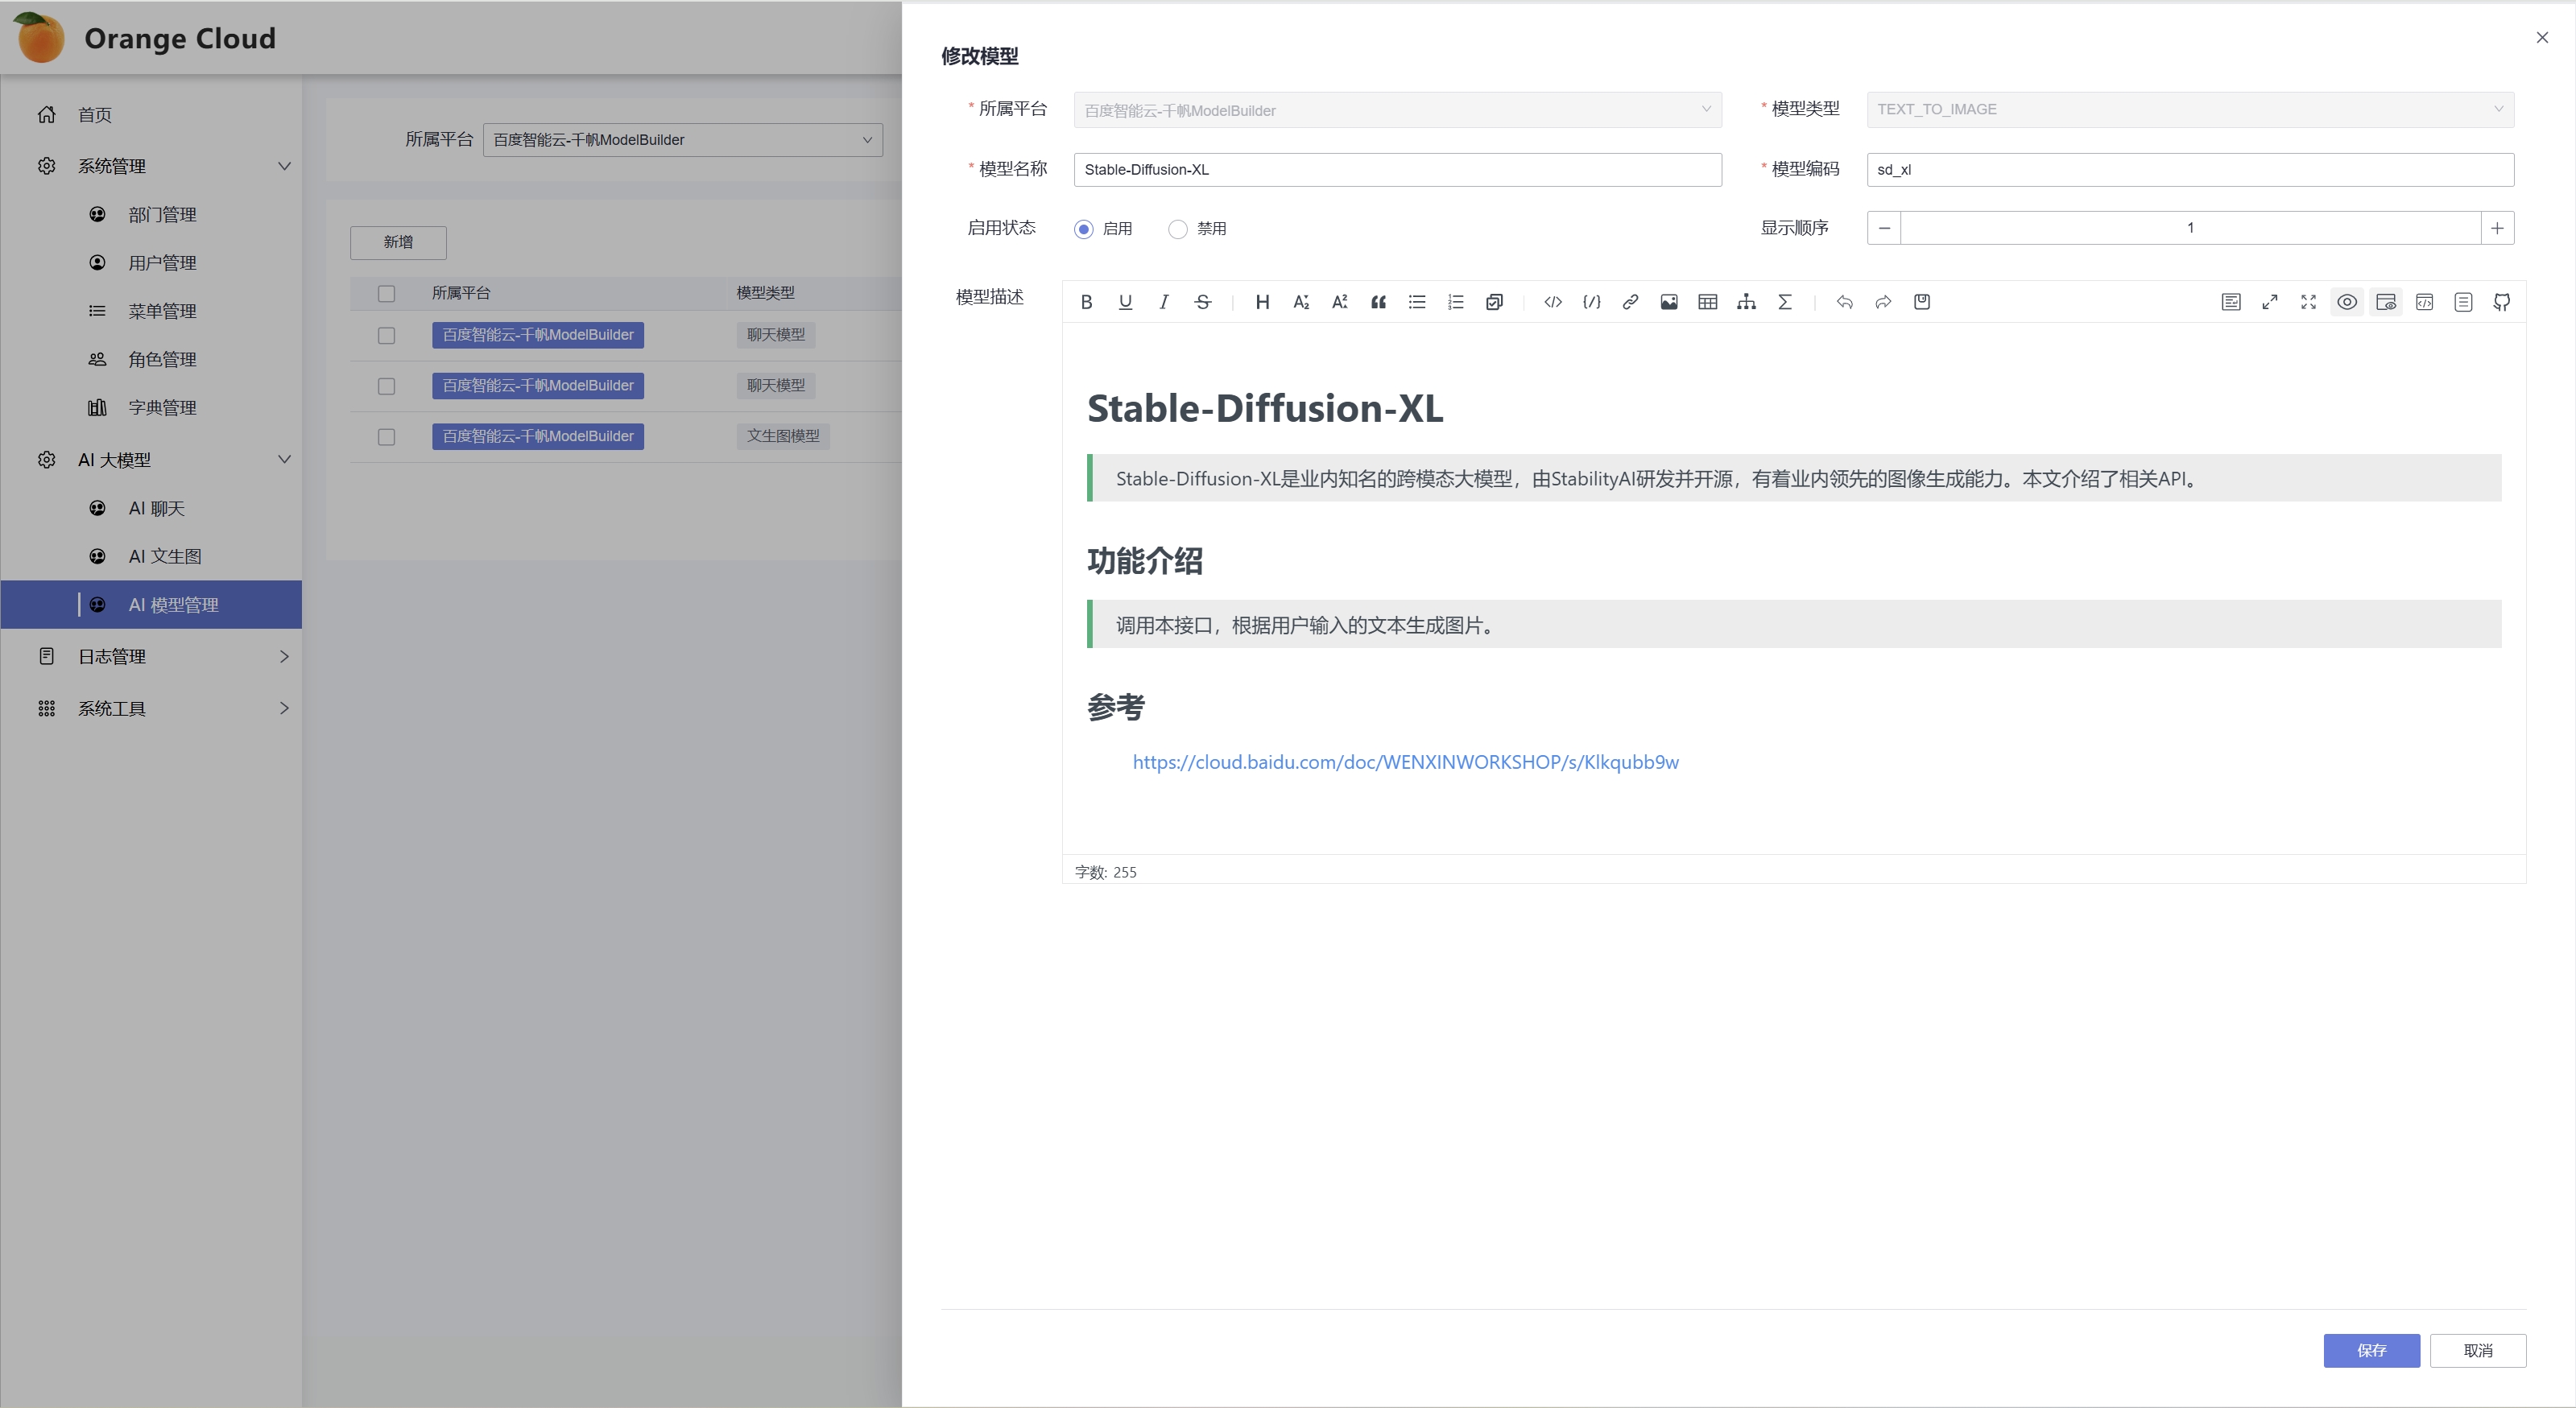2576x1408 pixels.
Task: Open the heading (H) tool
Action: pyautogui.click(x=1262, y=302)
